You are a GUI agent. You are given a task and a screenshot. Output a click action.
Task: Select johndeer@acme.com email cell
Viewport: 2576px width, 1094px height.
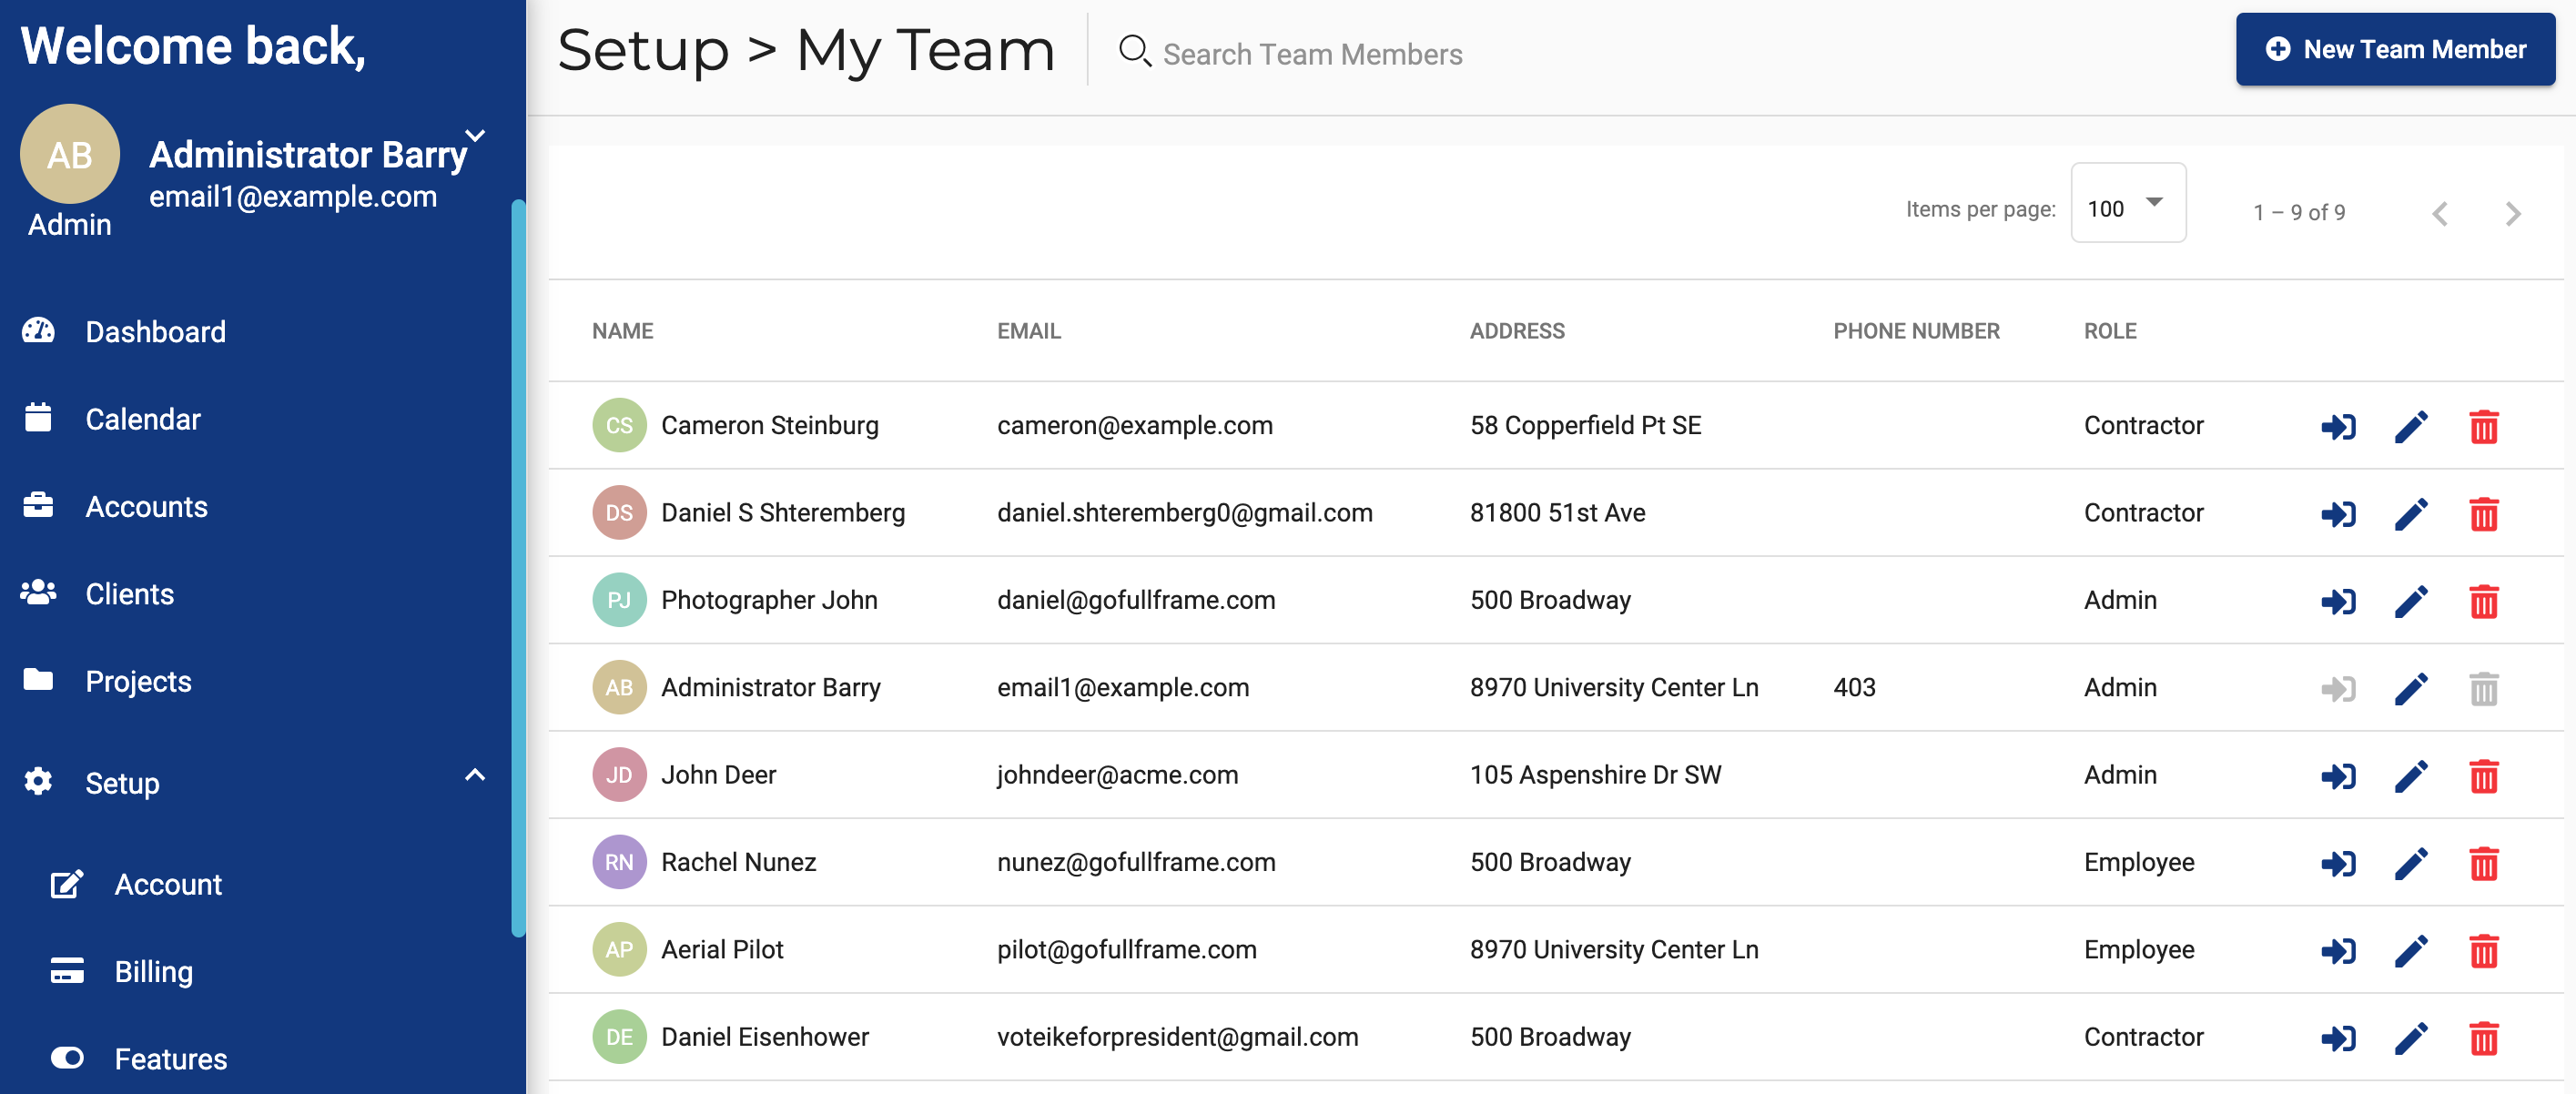(1117, 775)
